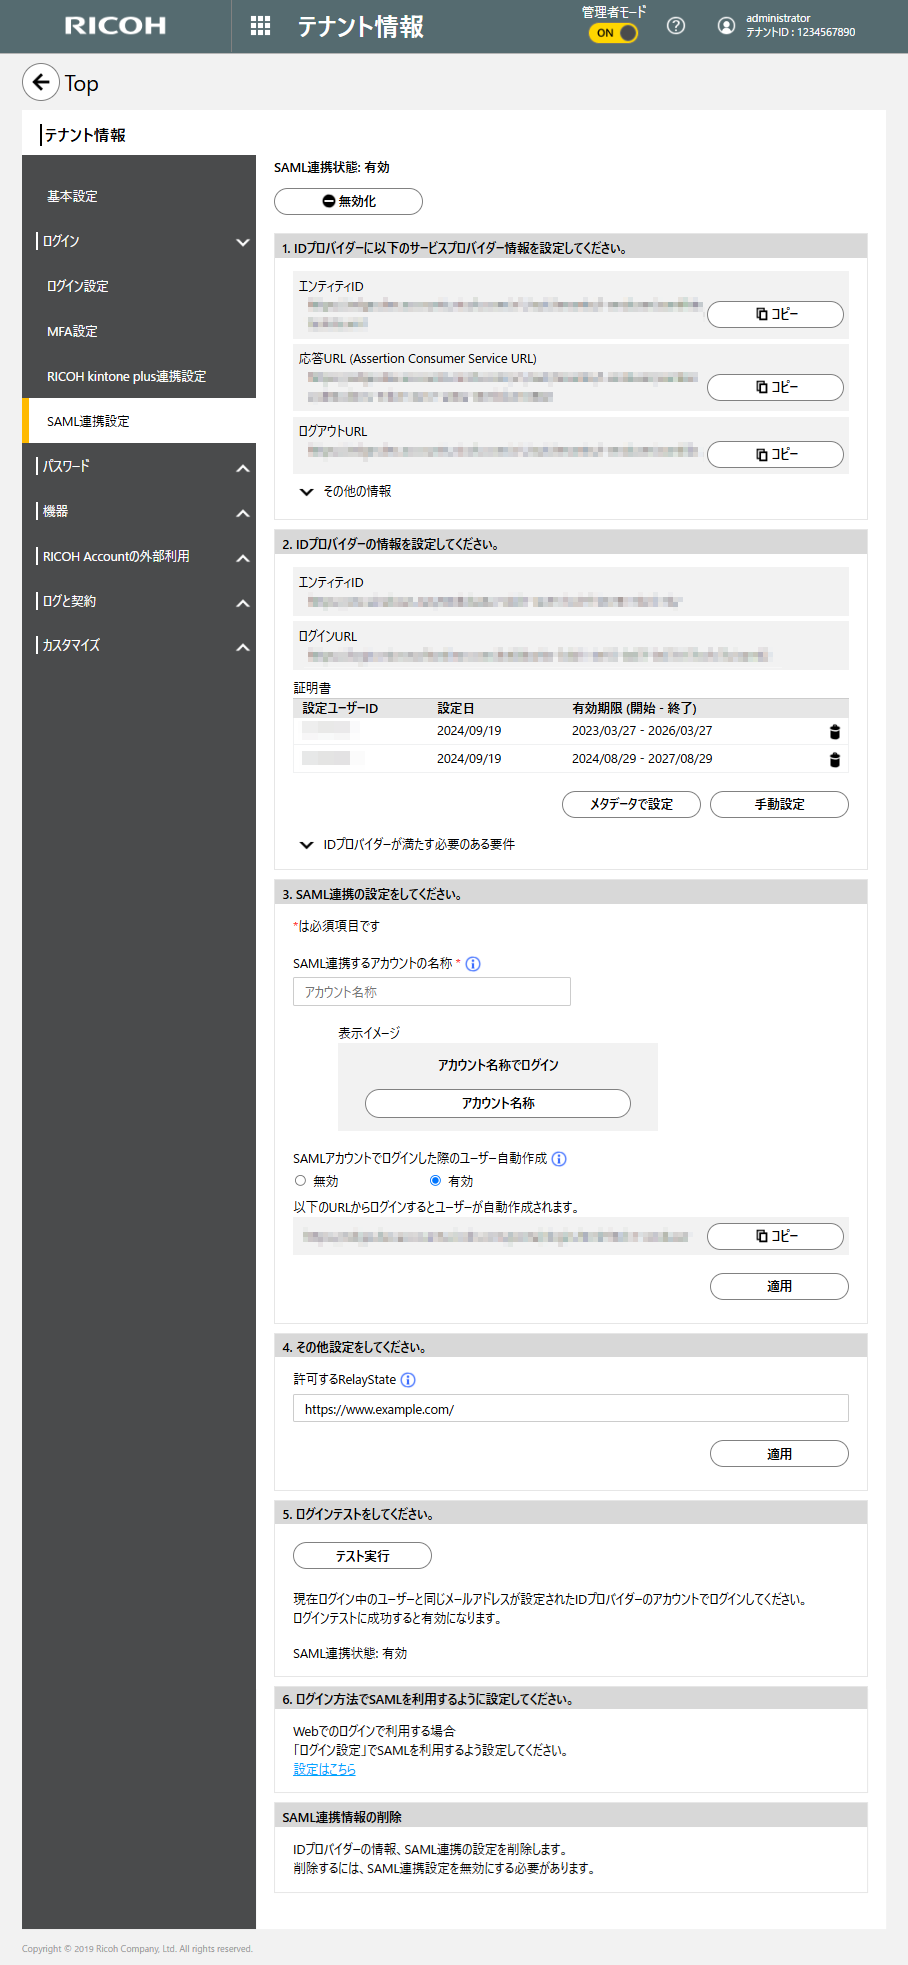Click テスト実行 button
The height and width of the screenshot is (1965, 908).
tap(362, 1556)
